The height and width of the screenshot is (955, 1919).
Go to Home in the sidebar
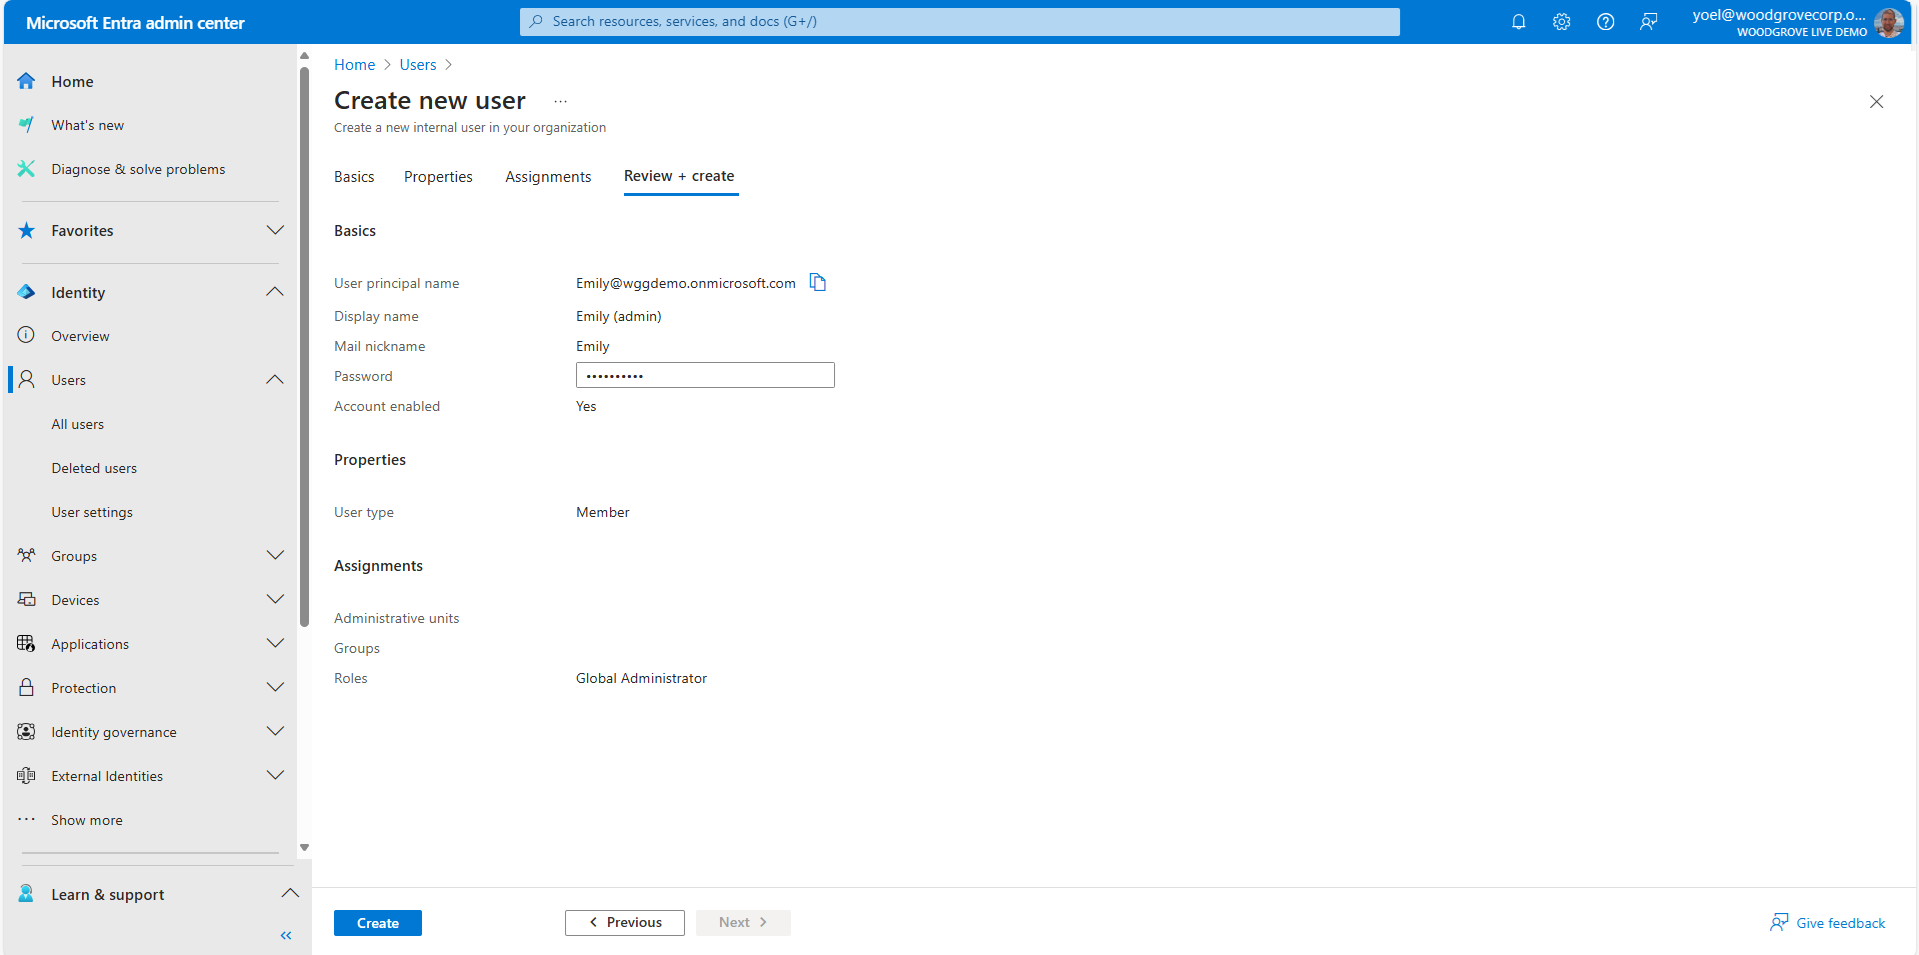[72, 82]
